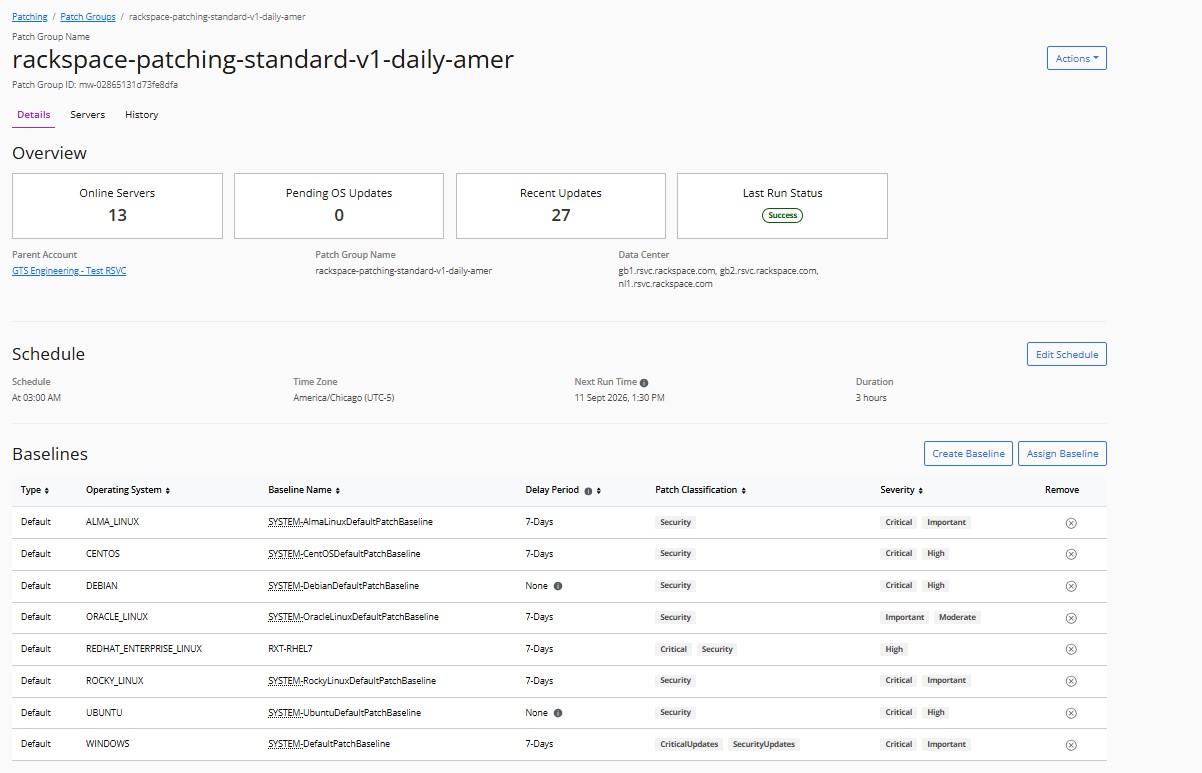Click the info icon in DEBIAN delay cell
Viewport: 1202px width, 773px height.
558,586
